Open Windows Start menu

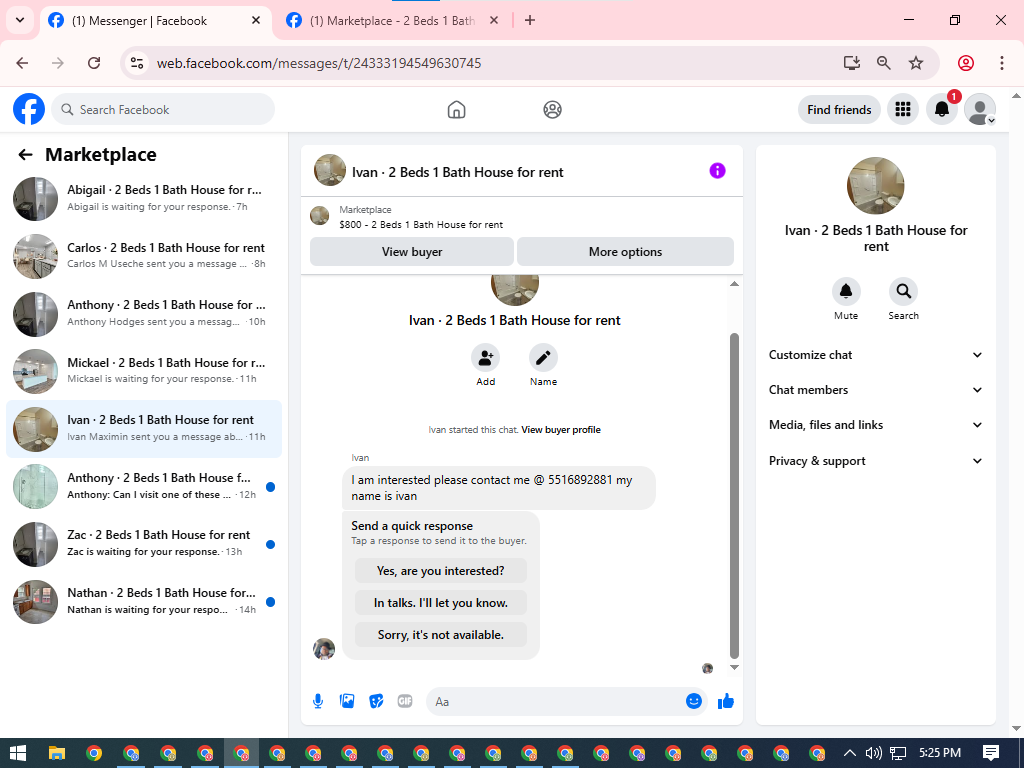pos(18,753)
